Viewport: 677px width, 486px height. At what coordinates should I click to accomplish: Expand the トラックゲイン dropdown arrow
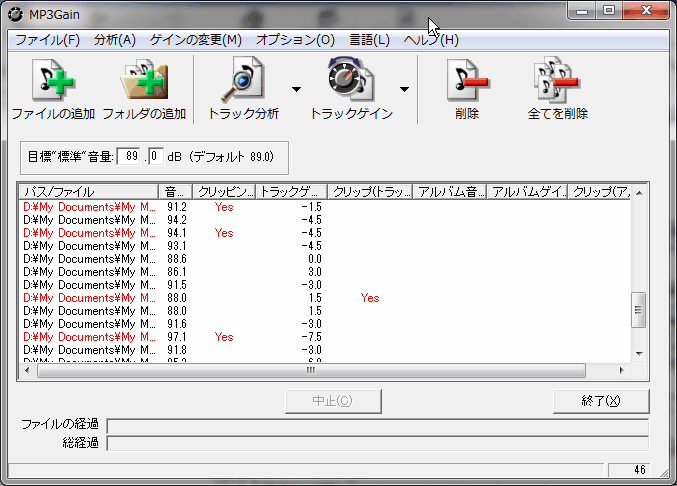[404, 88]
